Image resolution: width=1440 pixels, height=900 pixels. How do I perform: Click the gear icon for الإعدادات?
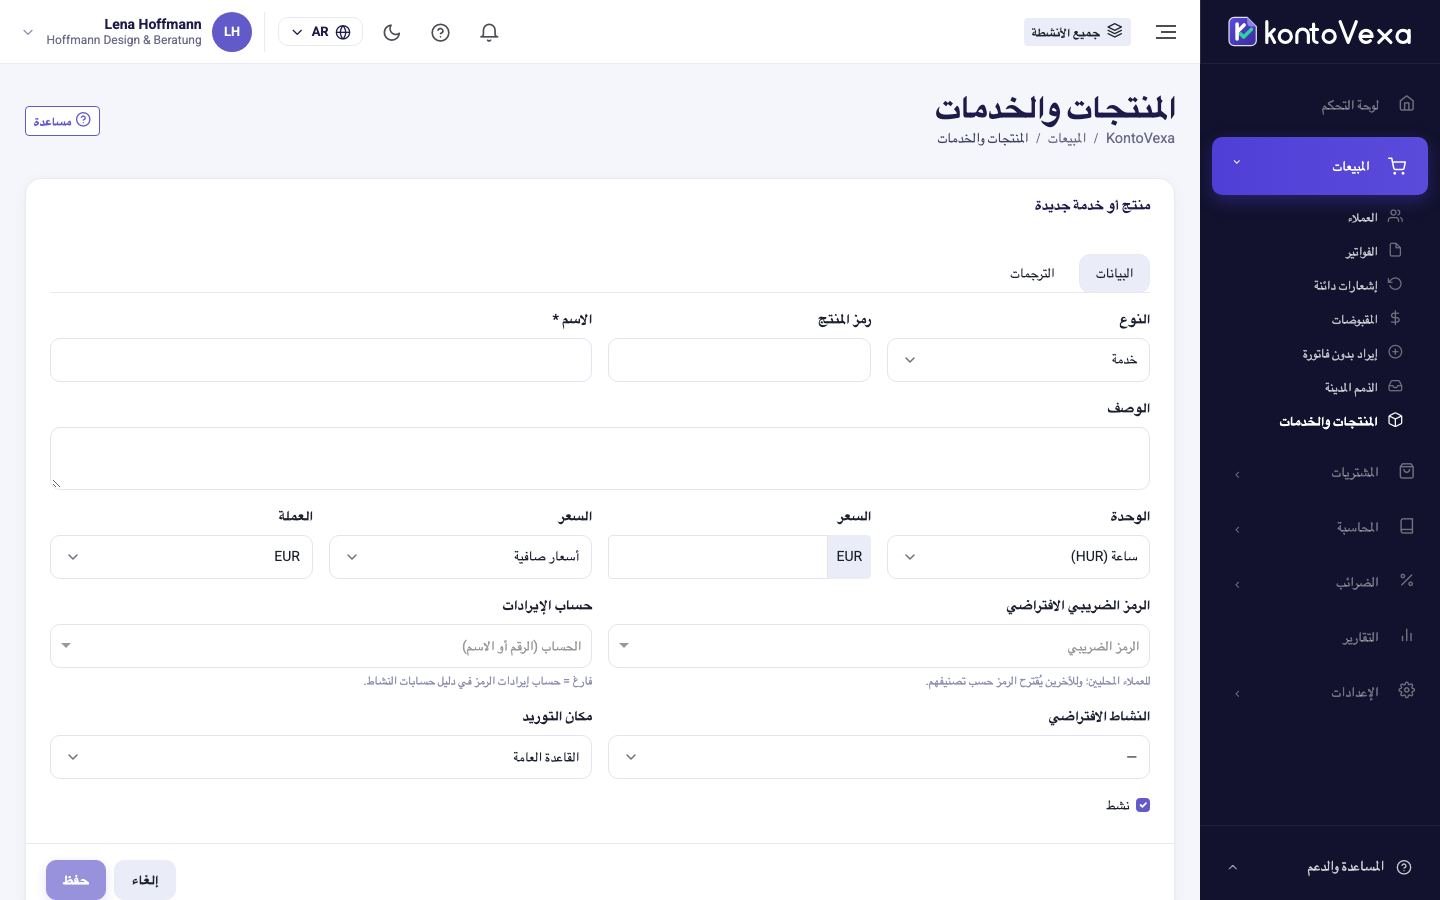point(1407,690)
